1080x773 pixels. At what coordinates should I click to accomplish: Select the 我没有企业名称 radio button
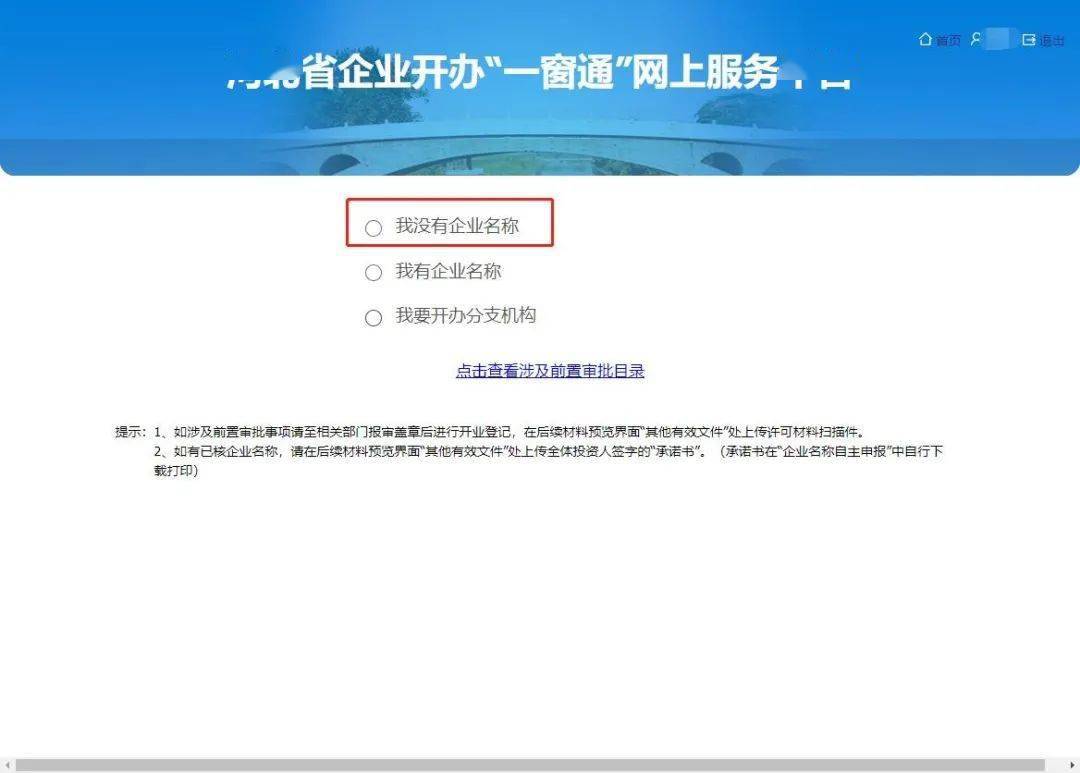point(373,228)
